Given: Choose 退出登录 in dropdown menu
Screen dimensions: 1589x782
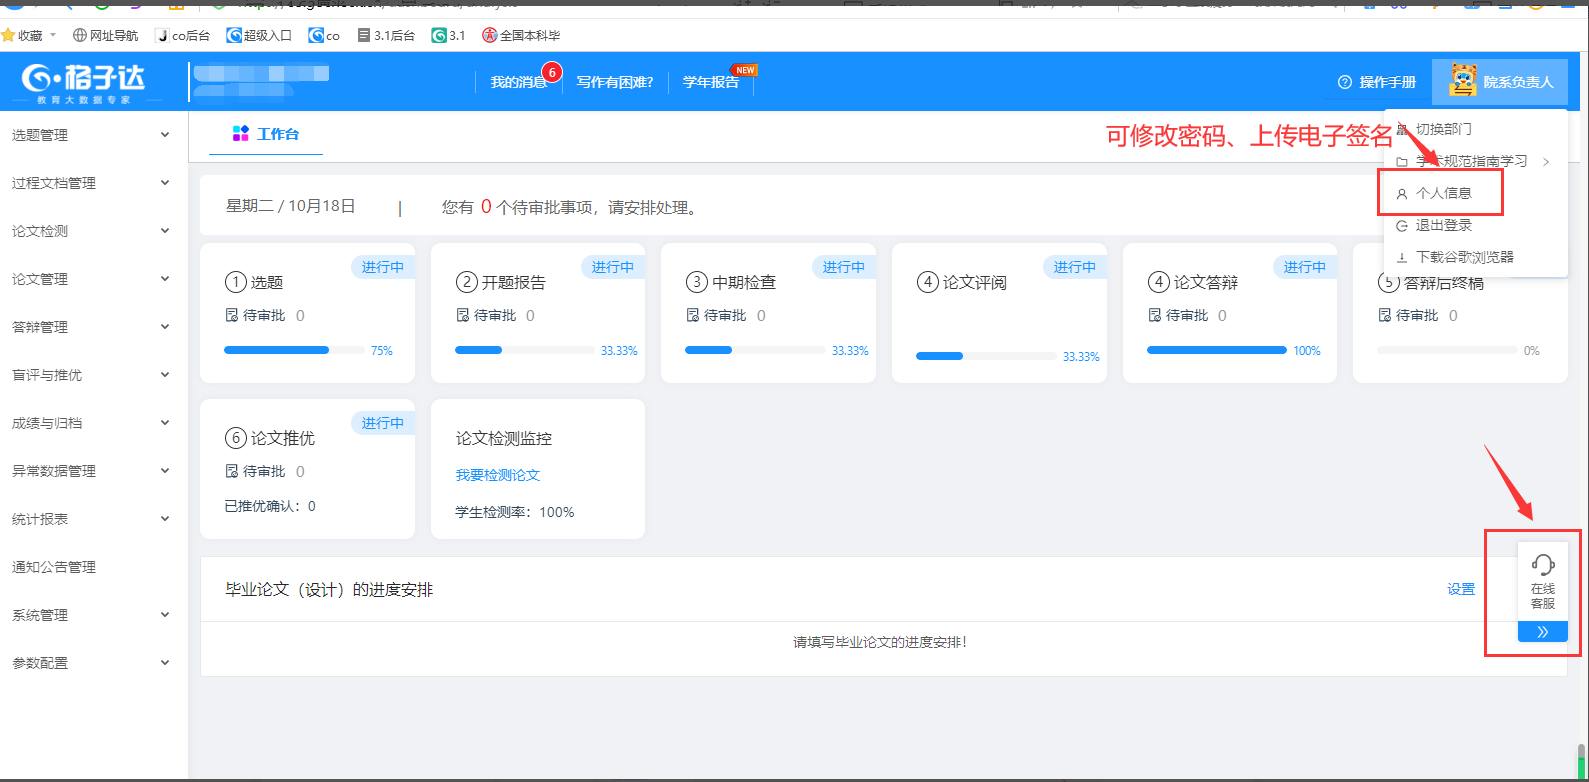Looking at the screenshot, I should 1443,225.
